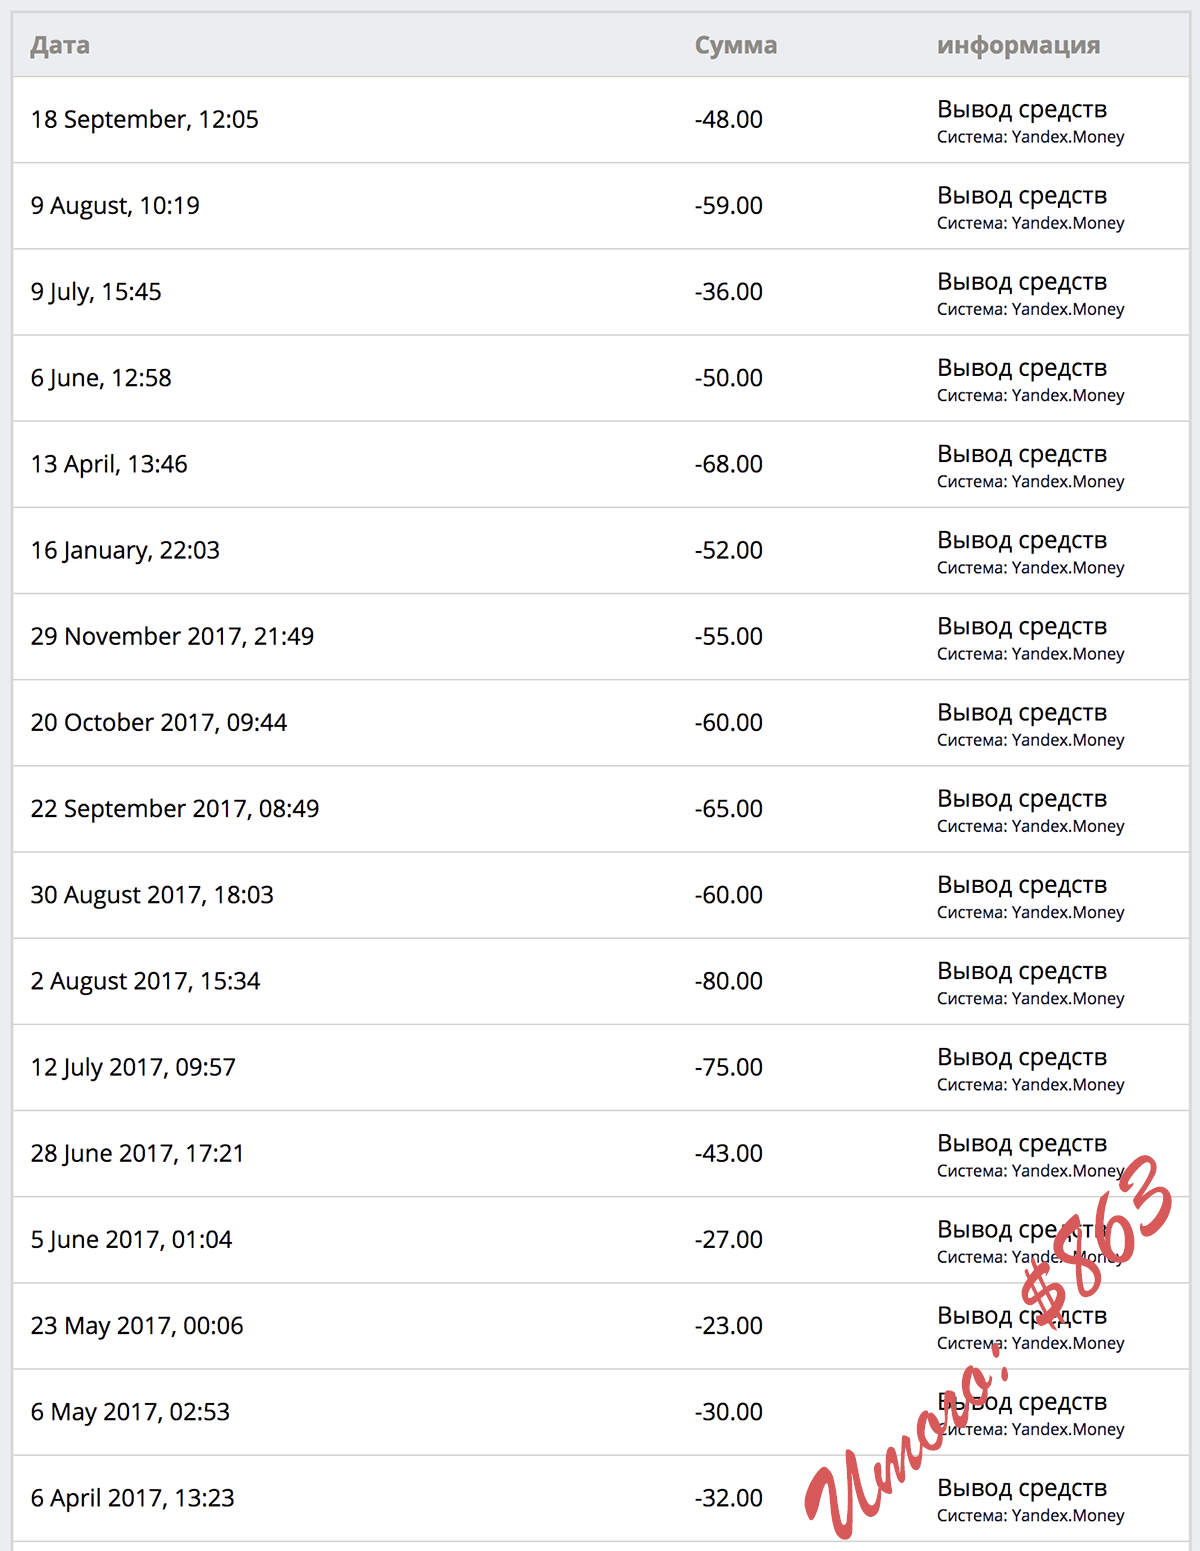Click the Дата column header

60,45
